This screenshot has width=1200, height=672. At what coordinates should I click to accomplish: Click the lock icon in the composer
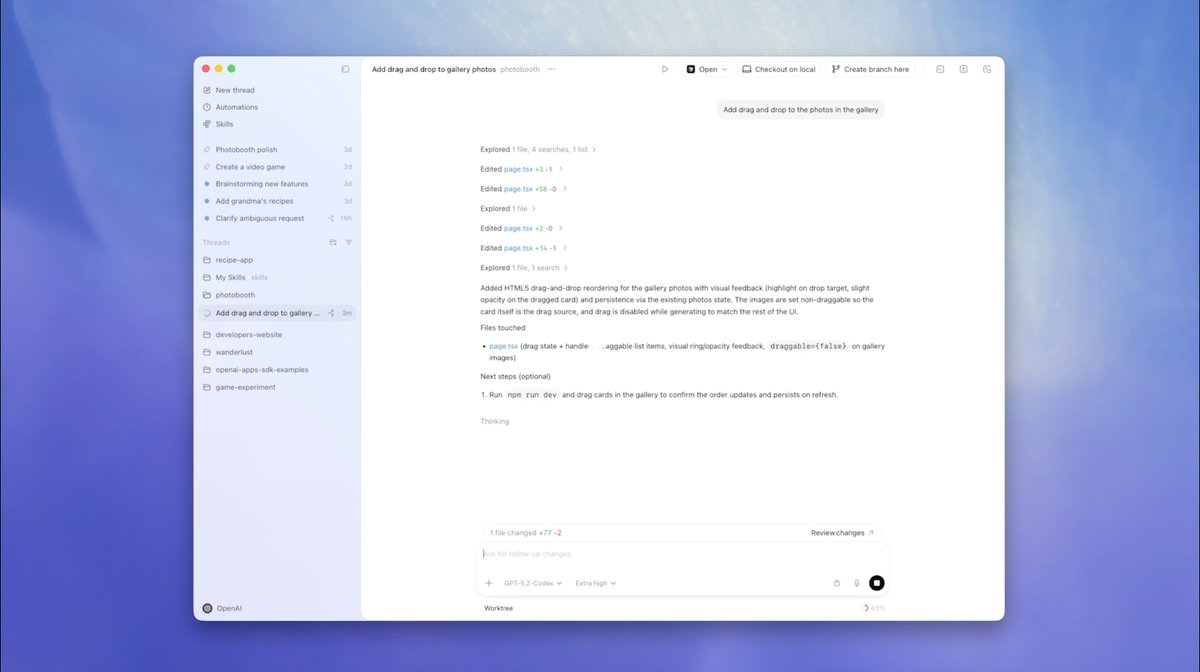point(836,583)
